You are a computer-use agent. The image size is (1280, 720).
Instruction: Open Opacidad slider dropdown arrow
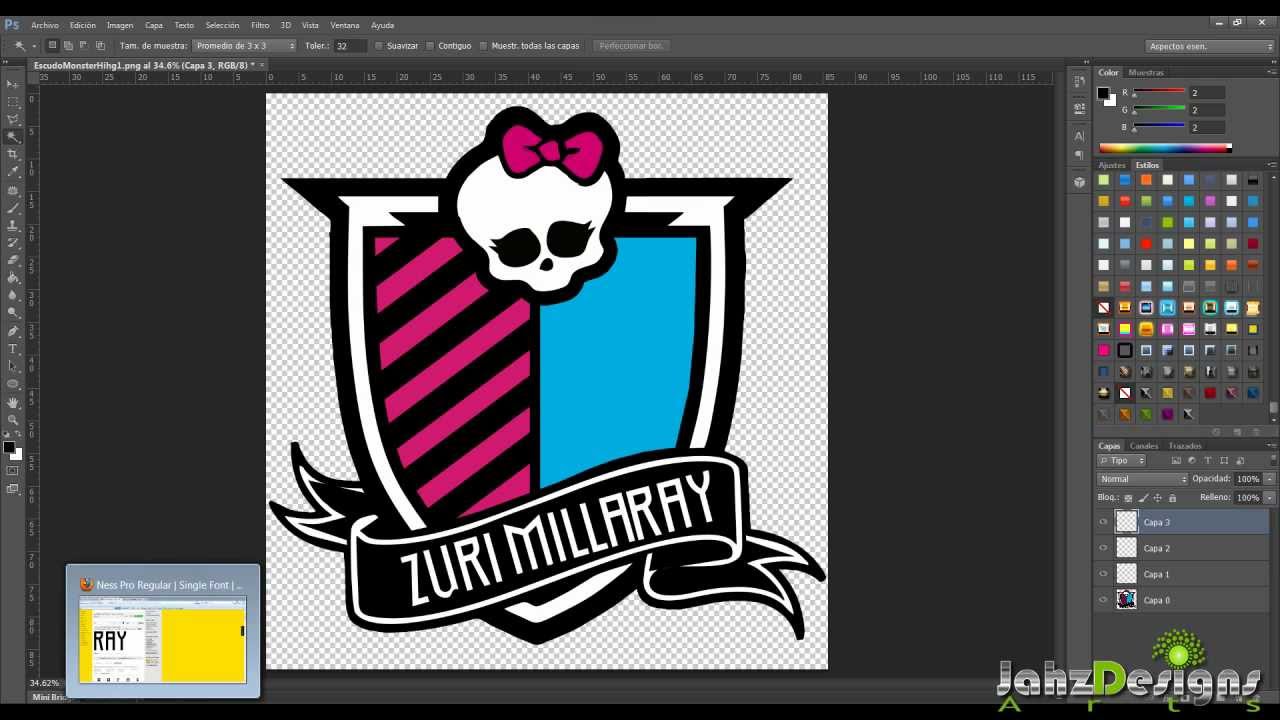click(x=1269, y=479)
